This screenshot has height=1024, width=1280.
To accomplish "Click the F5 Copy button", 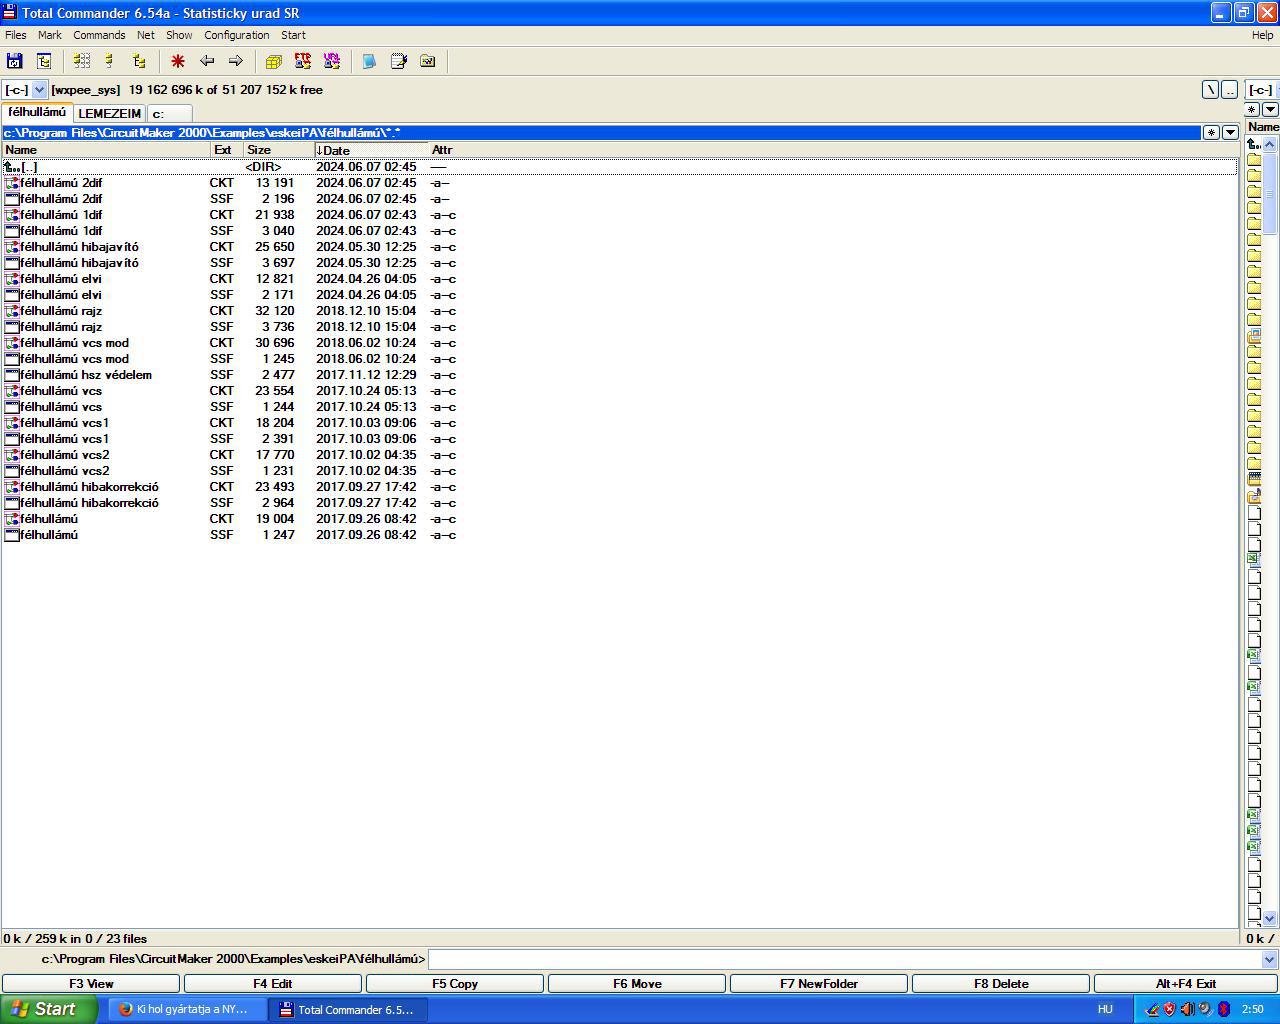I will pos(455,984).
